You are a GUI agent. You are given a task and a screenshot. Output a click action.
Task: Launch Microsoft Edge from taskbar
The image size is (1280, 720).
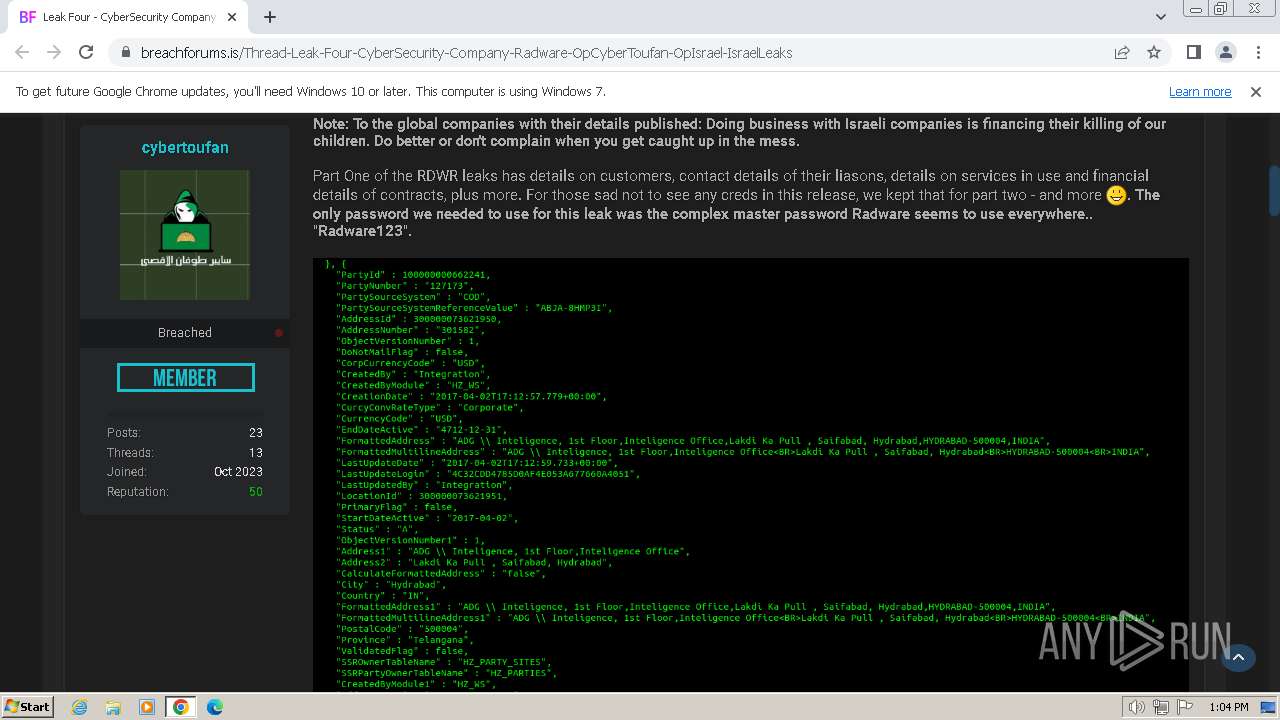coord(215,707)
